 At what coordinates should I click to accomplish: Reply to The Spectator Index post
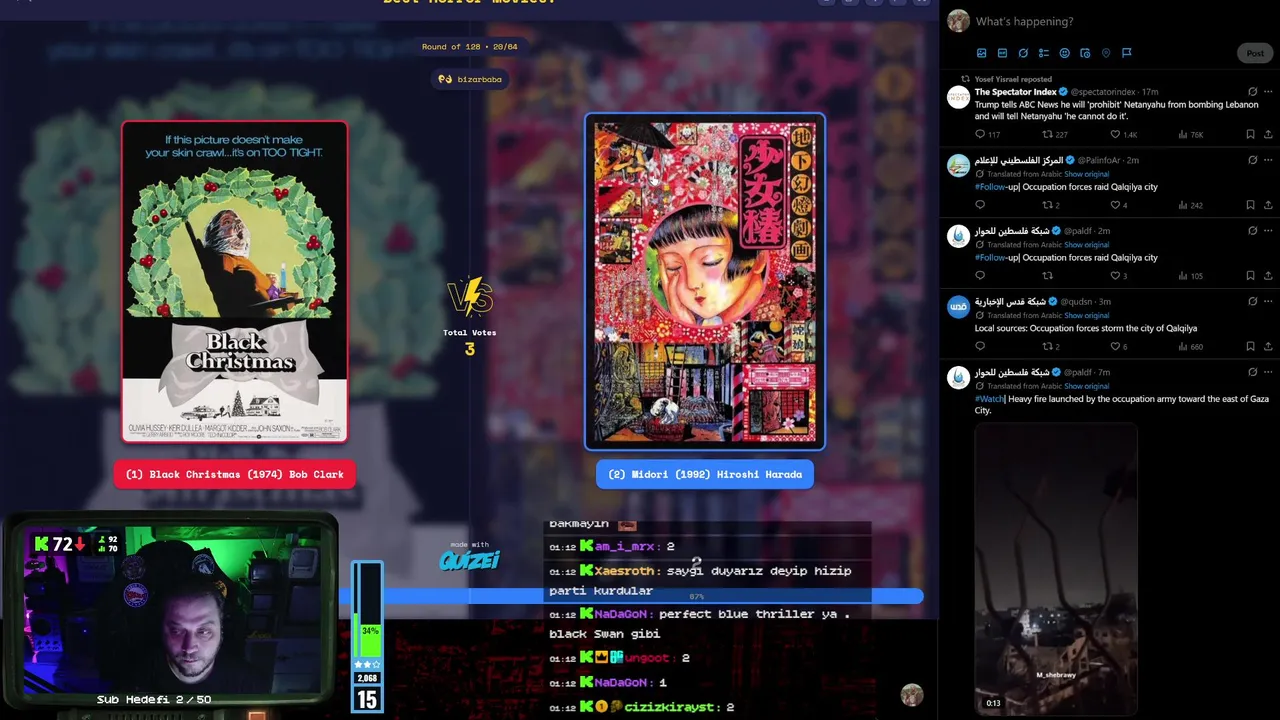click(980, 134)
